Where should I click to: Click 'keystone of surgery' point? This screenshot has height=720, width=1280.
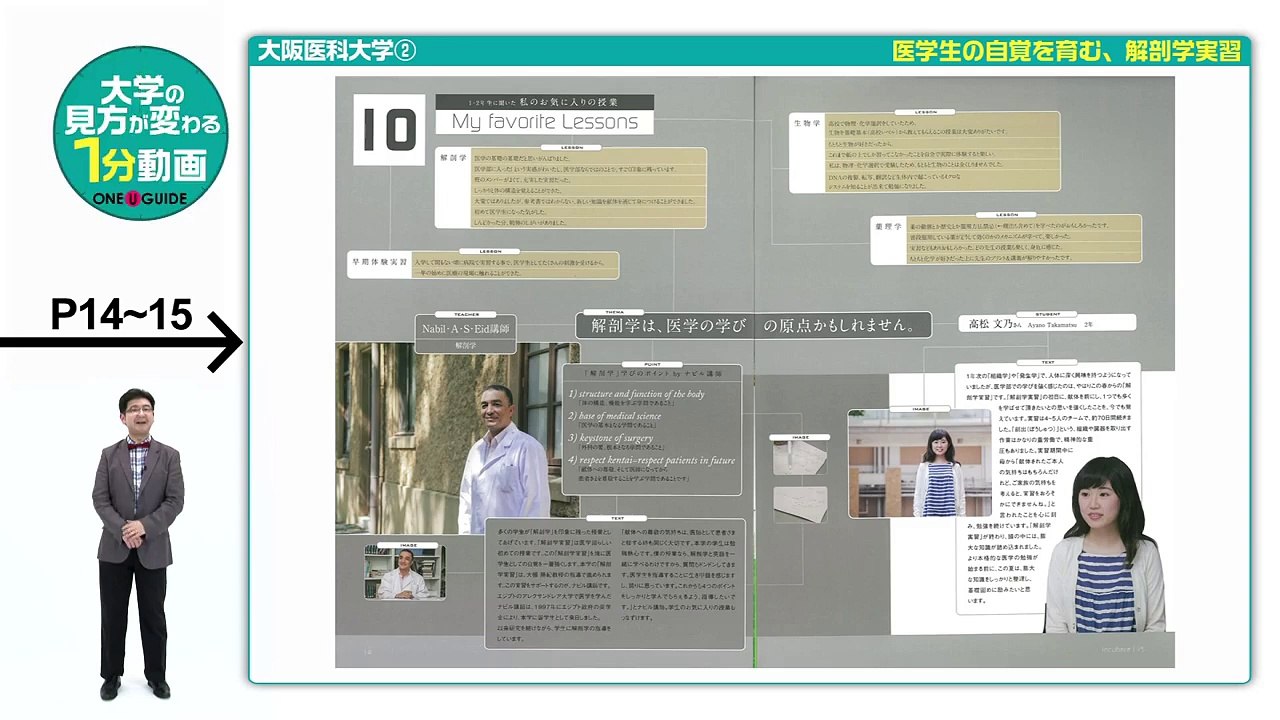coord(611,438)
